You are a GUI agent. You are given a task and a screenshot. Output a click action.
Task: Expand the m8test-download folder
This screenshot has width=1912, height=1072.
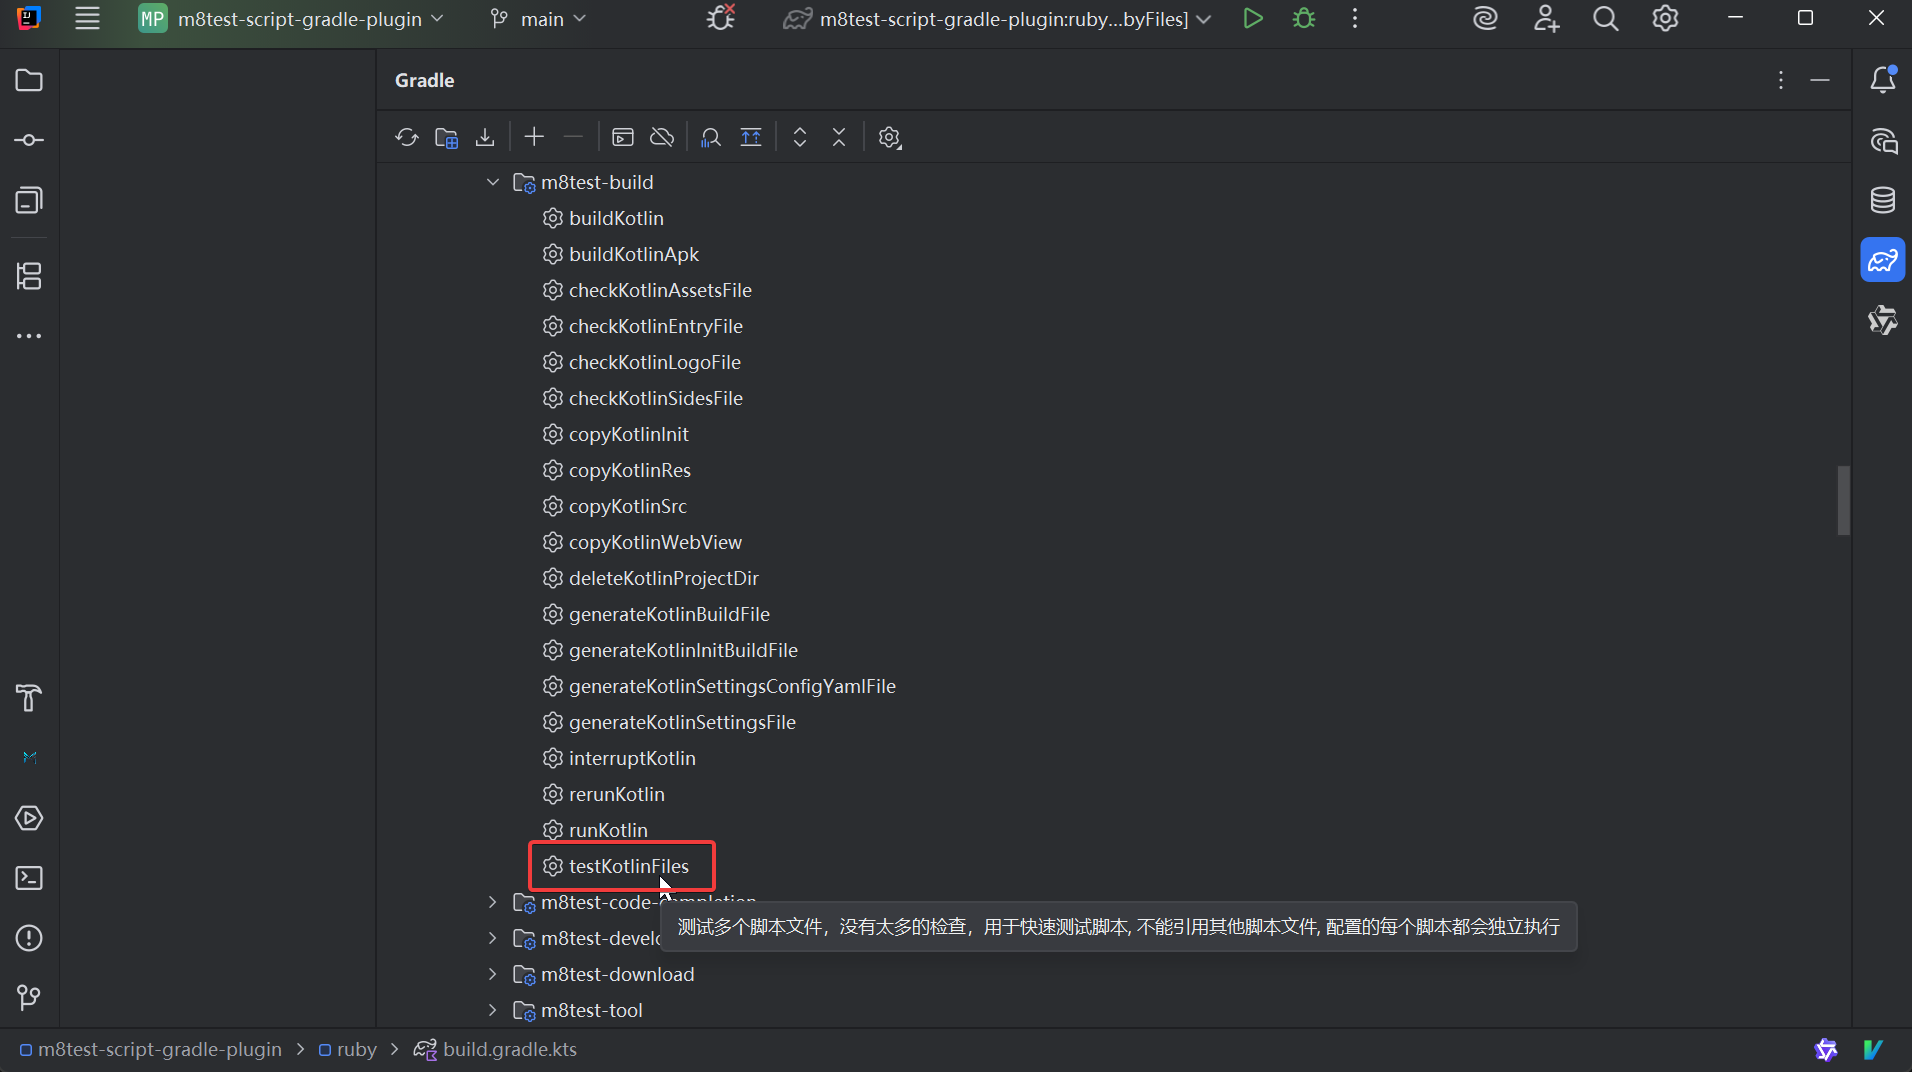[493, 974]
